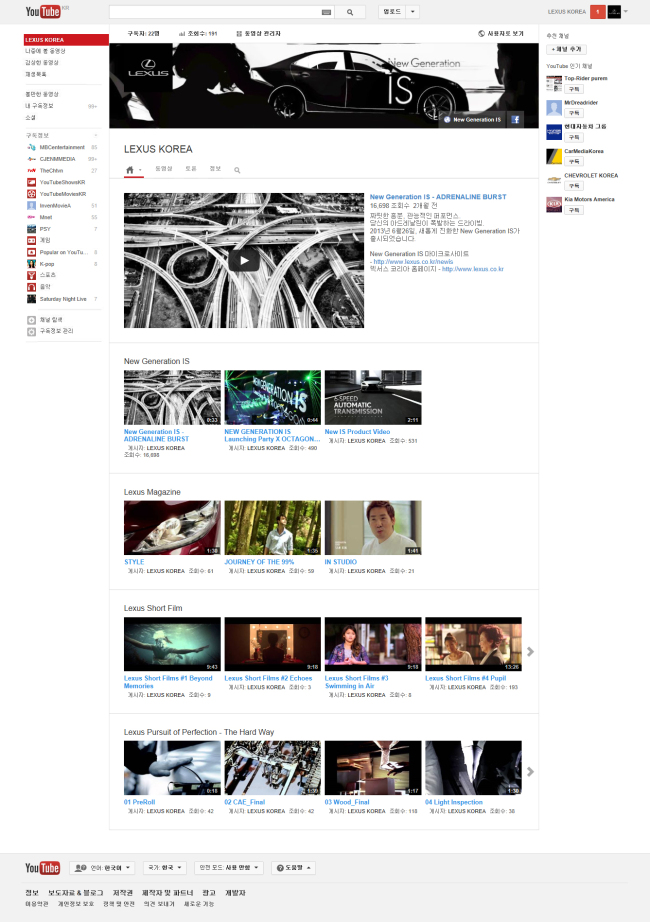Open the on-screen keyboard icon in search box

(x=326, y=12)
